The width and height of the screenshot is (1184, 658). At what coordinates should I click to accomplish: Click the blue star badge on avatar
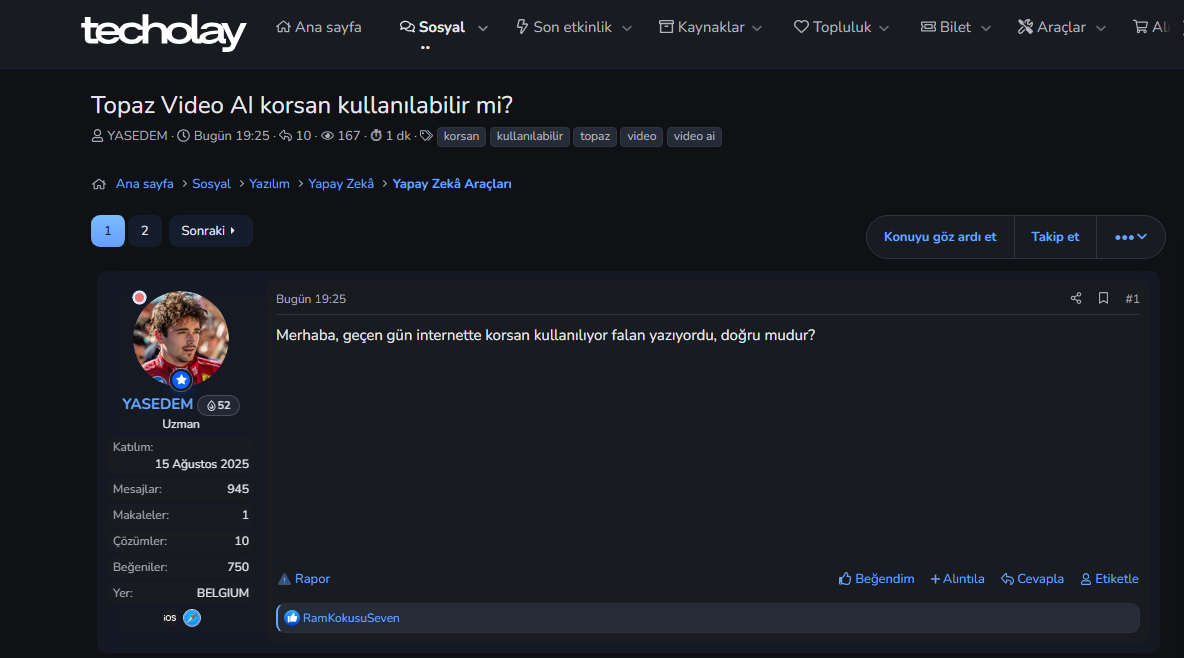click(180, 380)
